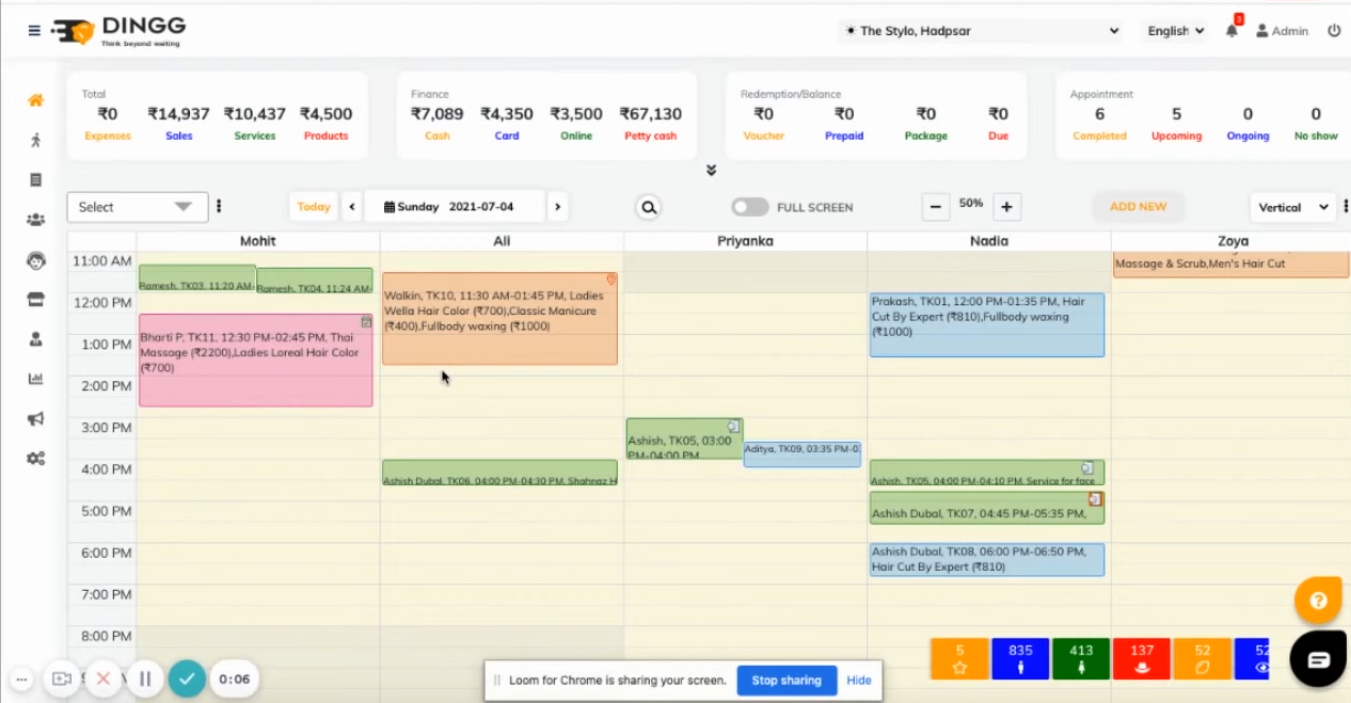1351x703 pixels.
Task: Open the orange help question mark button
Action: 1318,601
